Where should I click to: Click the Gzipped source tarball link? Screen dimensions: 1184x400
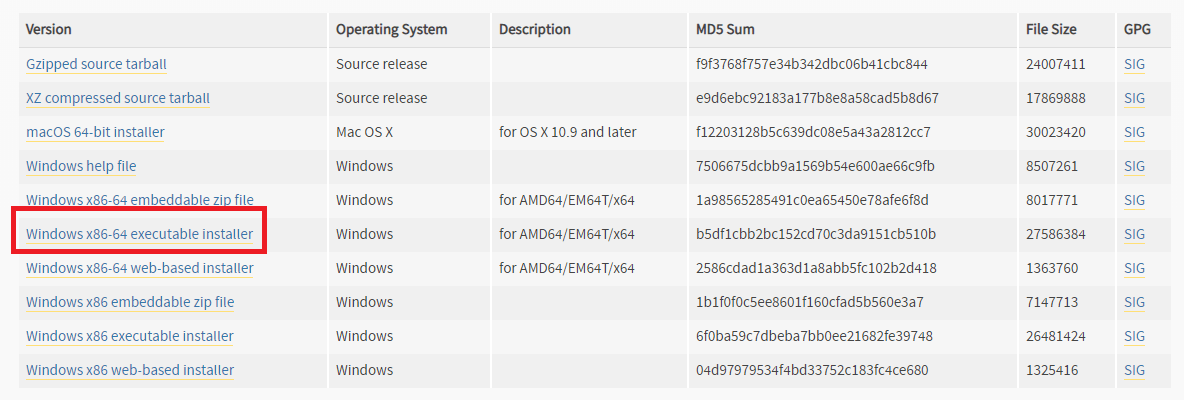(96, 64)
